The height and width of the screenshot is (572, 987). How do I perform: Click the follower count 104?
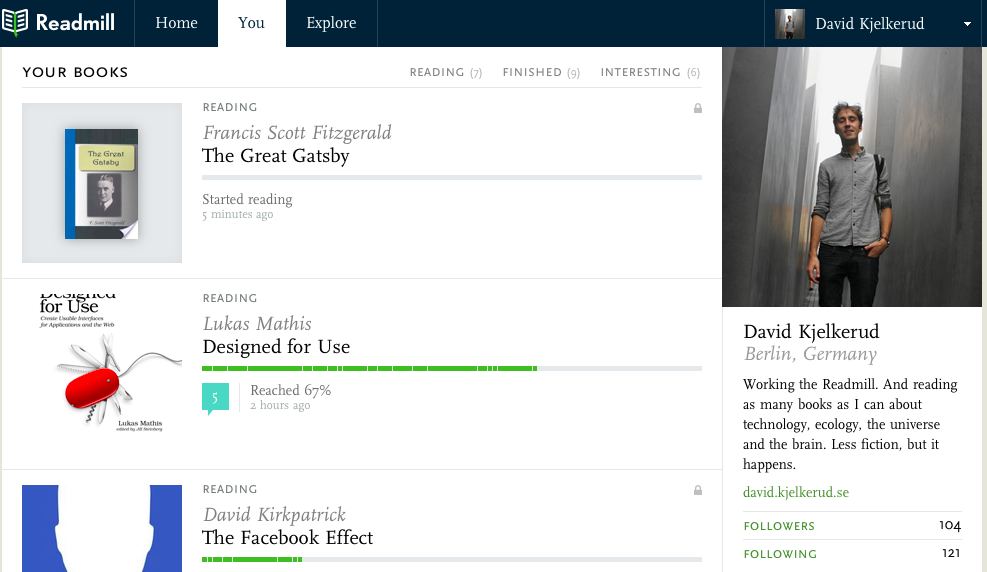point(950,525)
